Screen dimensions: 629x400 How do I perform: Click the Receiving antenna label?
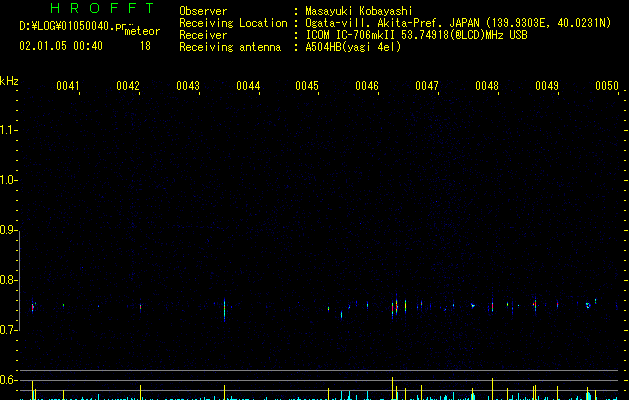(230, 47)
